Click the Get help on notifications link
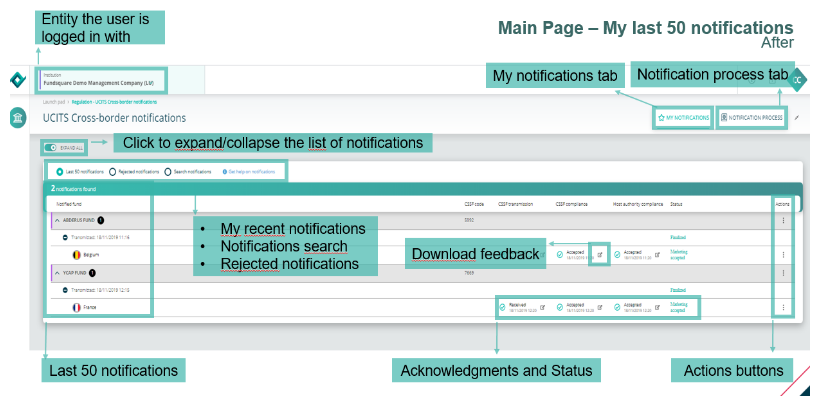This screenshot has width=825, height=406. click(248, 172)
